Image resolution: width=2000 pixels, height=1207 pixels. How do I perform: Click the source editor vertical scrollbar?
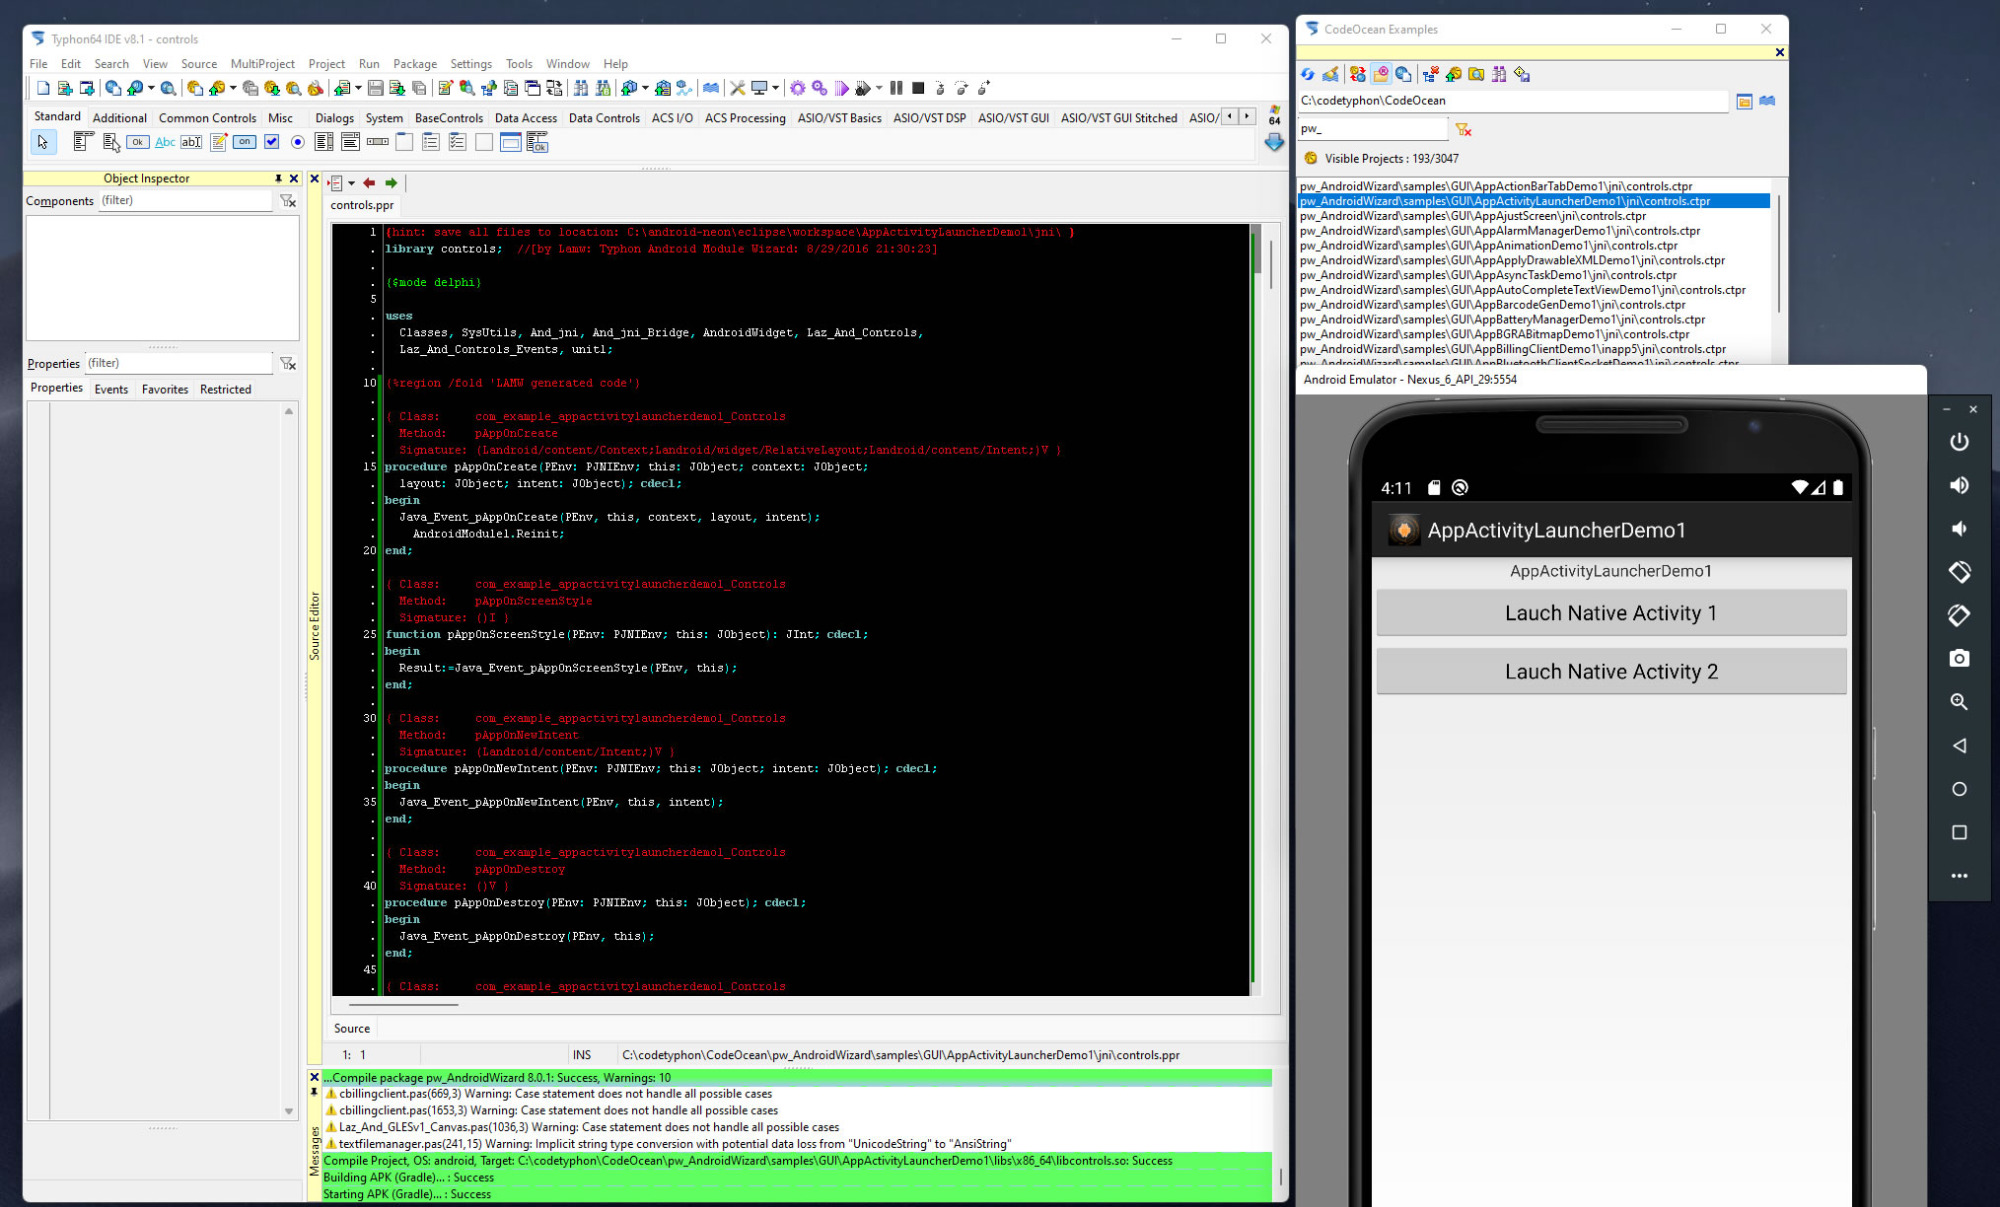(x=1270, y=608)
